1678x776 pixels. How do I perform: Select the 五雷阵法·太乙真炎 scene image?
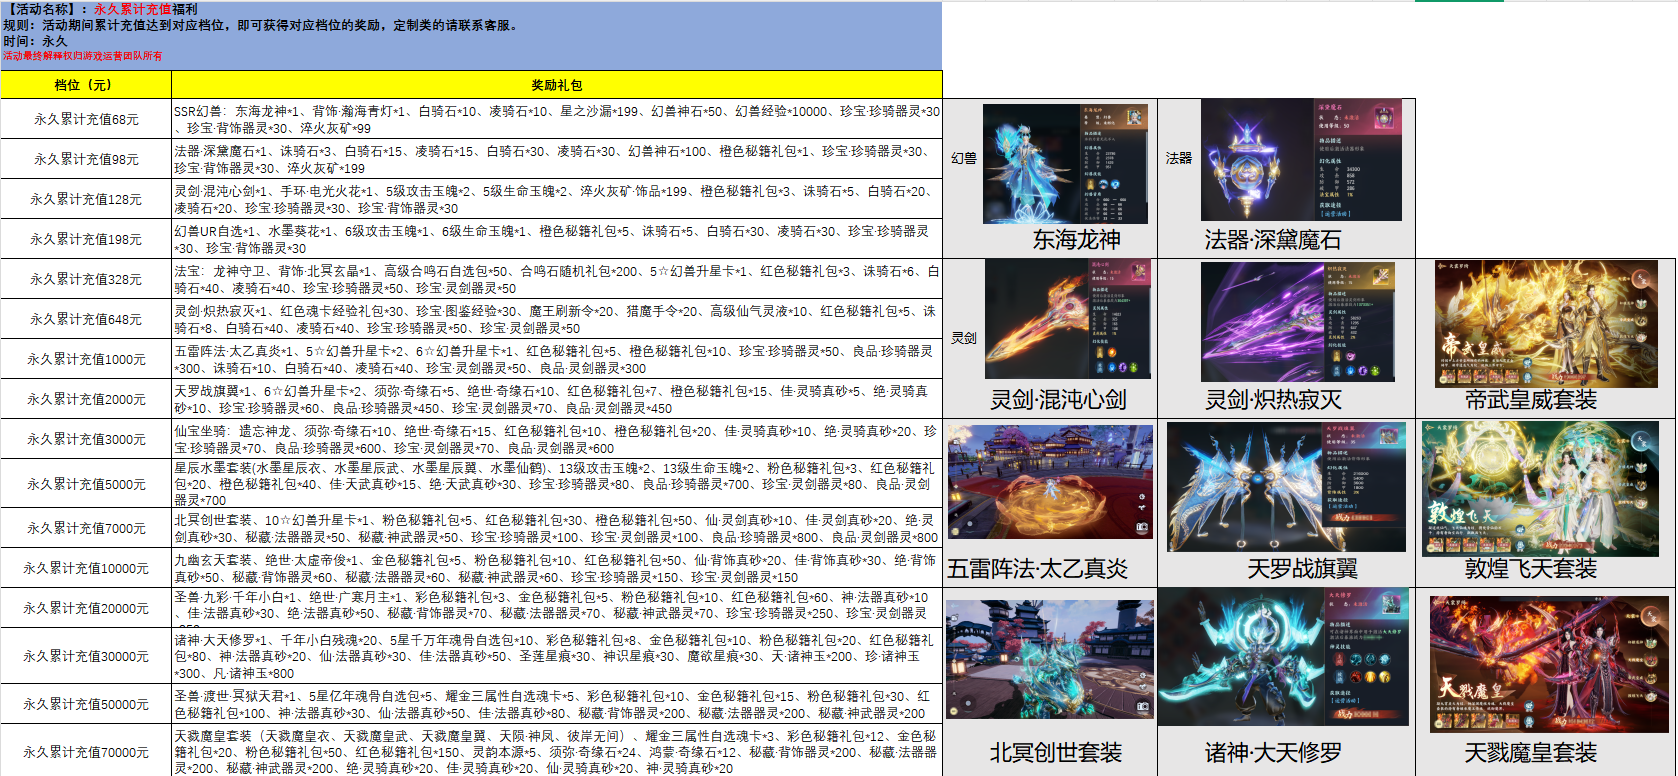point(1050,482)
